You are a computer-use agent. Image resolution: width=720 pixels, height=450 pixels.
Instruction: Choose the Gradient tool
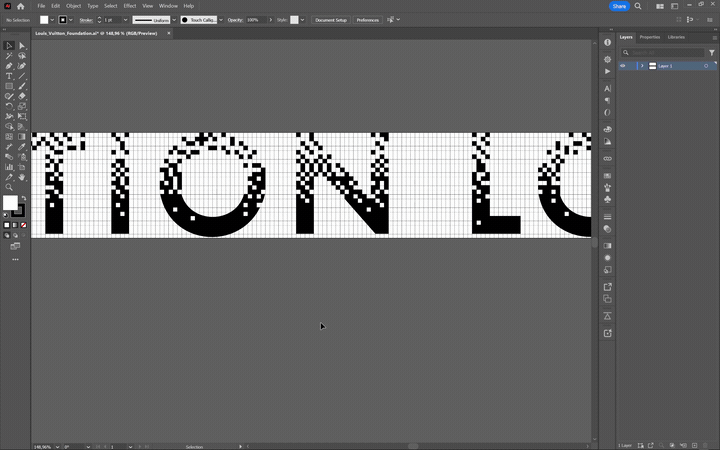coord(22,136)
